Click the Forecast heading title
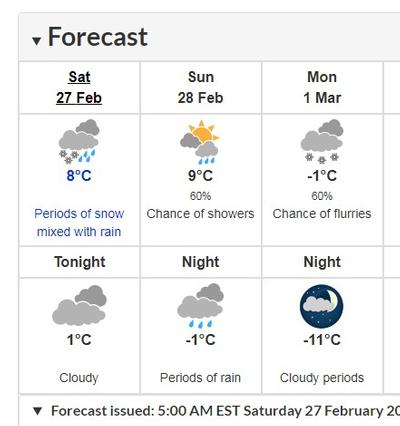Screen dimensions: 400x426 [98, 37]
